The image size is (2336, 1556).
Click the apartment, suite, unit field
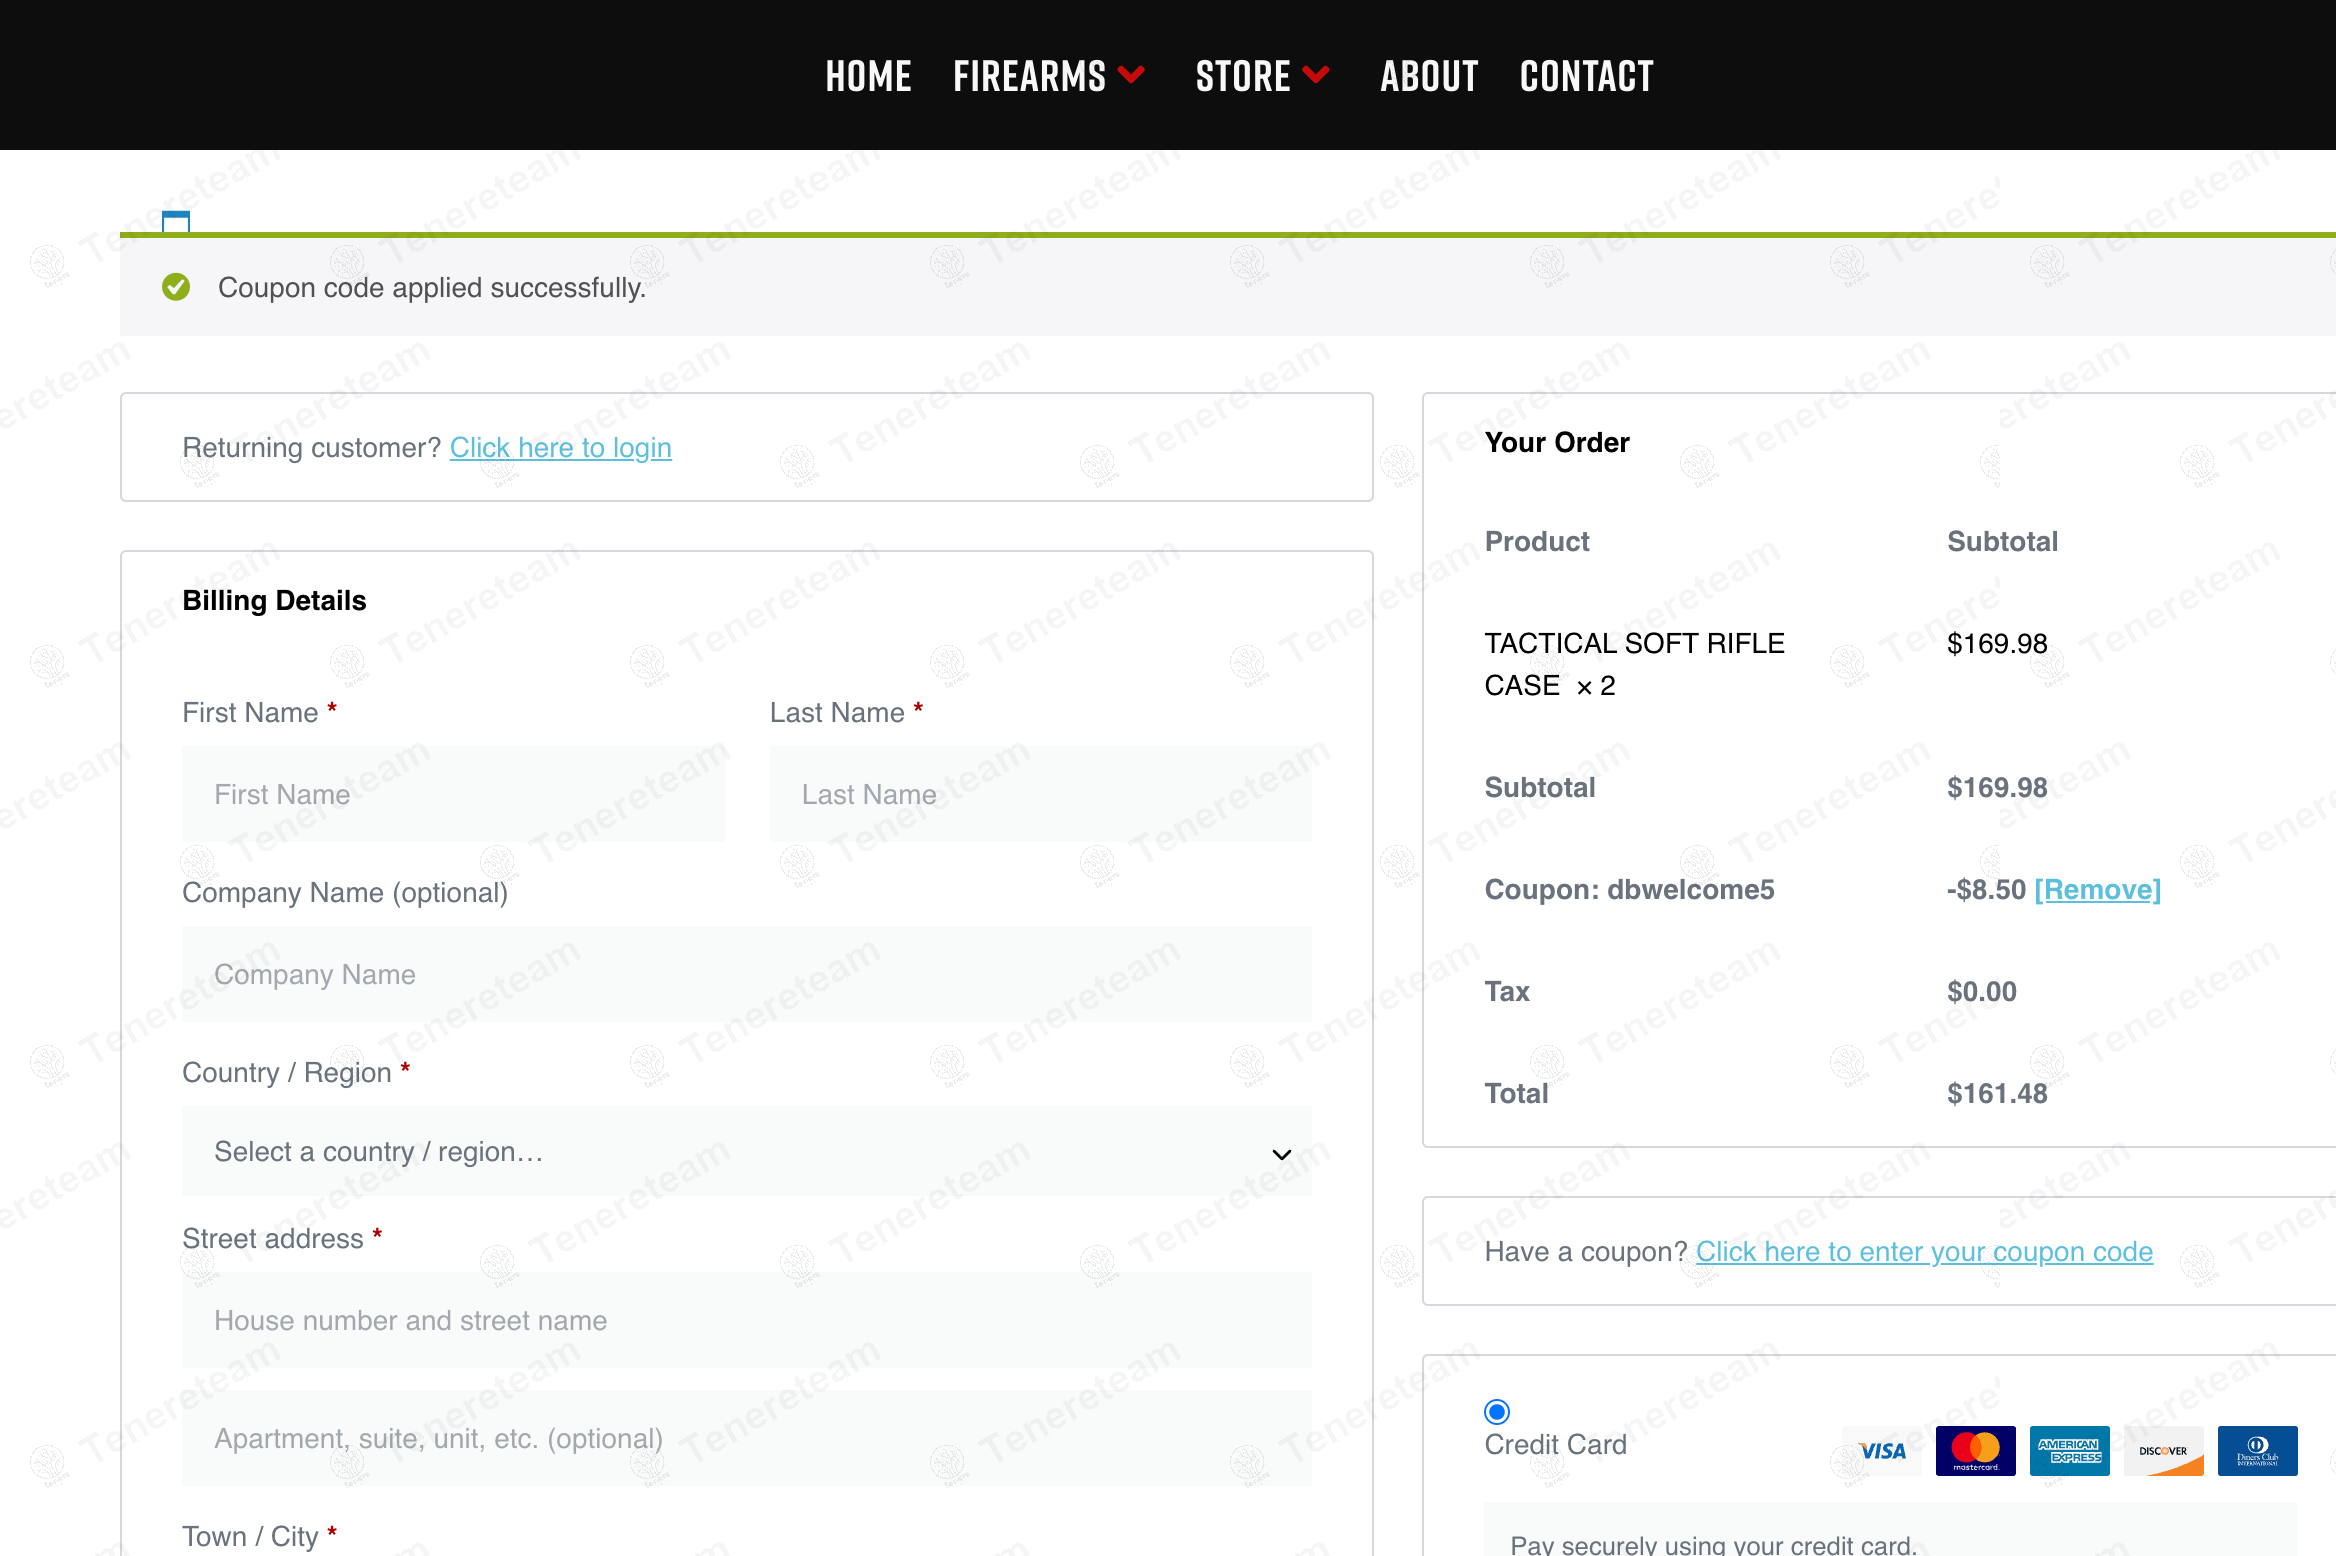(747, 1438)
